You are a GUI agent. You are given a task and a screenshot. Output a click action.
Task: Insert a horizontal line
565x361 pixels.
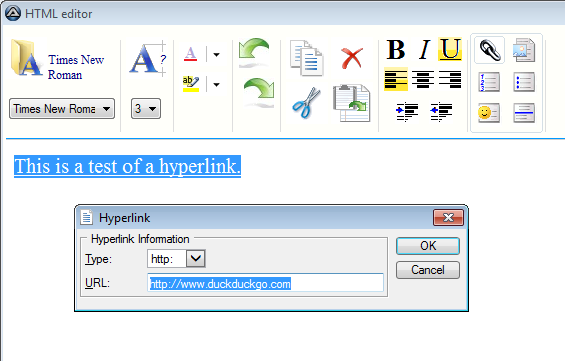(x=524, y=113)
